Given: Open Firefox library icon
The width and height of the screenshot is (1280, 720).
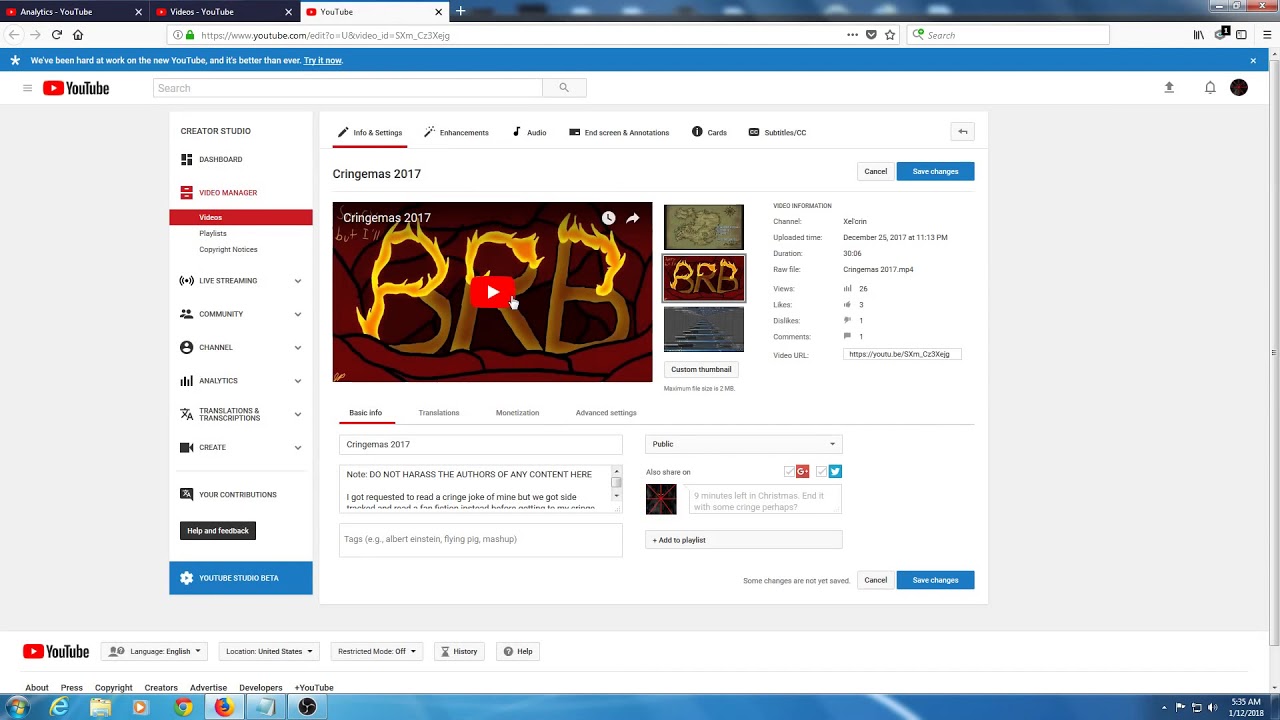Looking at the screenshot, I should click(x=1199, y=35).
